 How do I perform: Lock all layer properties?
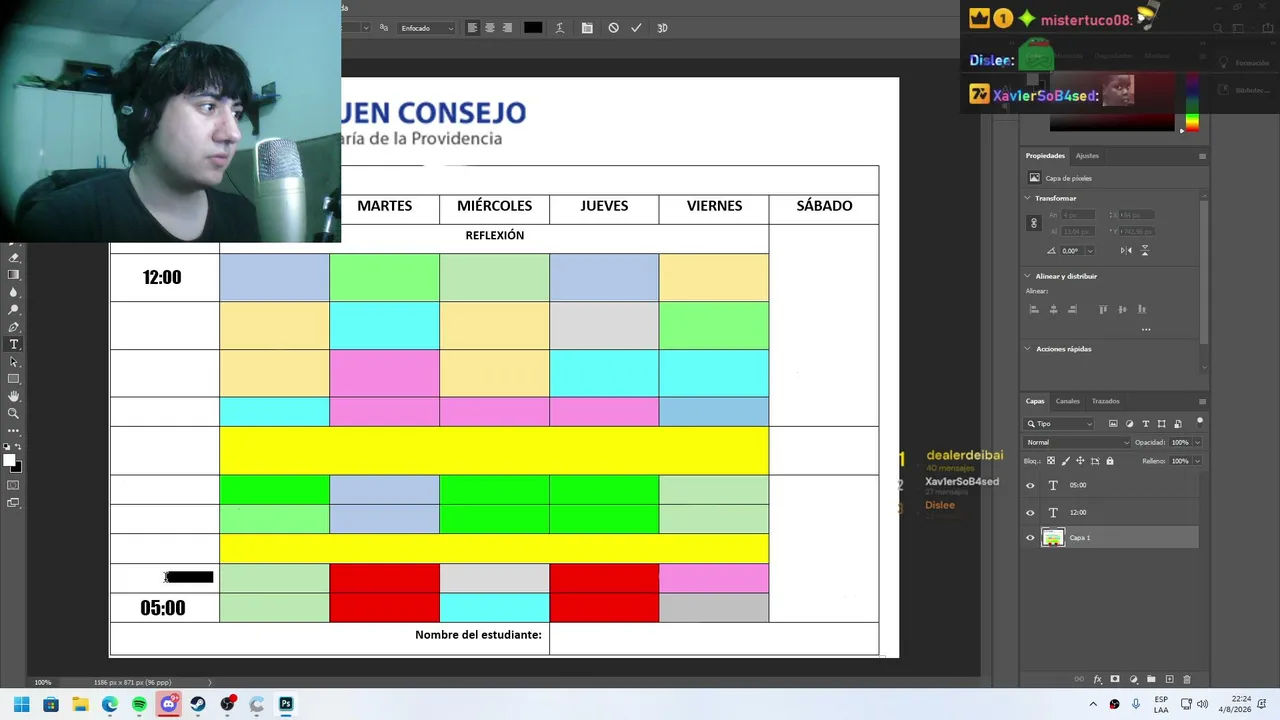pyautogui.click(x=1110, y=461)
